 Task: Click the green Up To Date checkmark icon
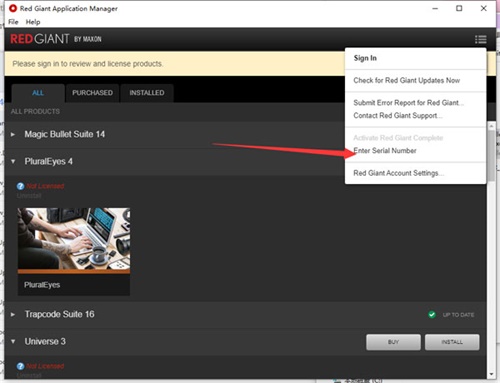point(432,314)
